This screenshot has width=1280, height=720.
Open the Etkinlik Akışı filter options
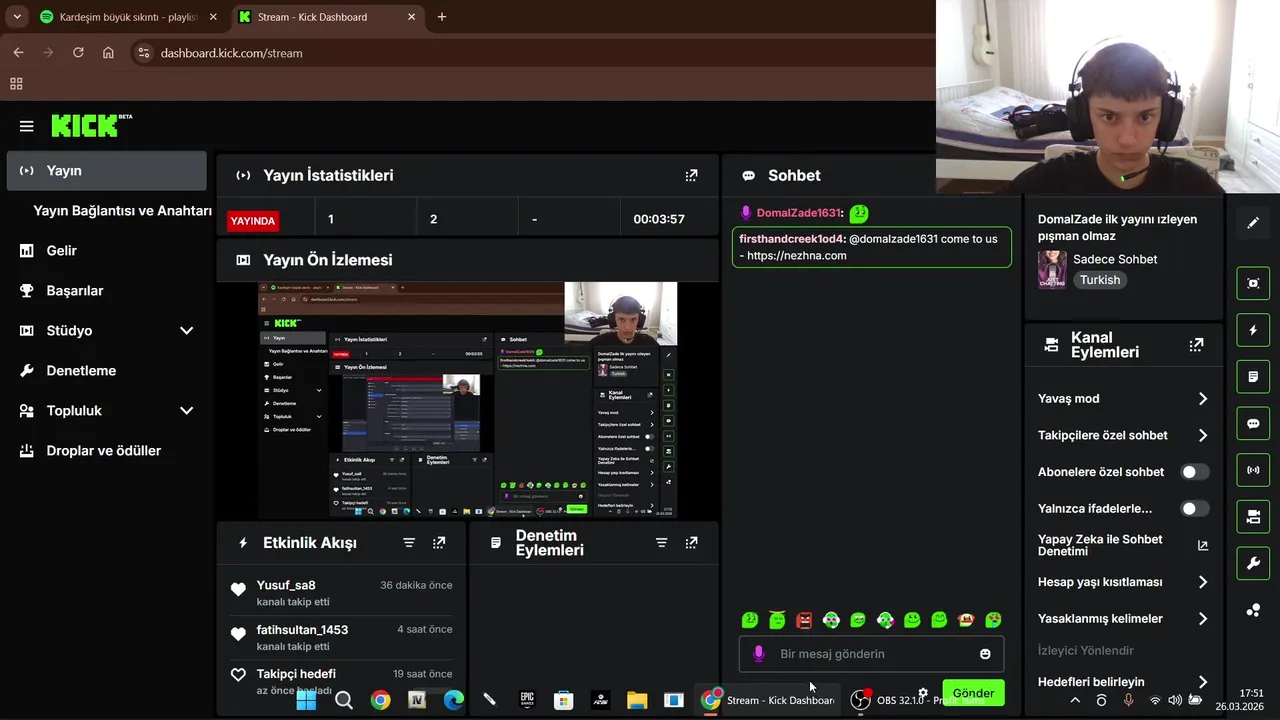coord(409,542)
